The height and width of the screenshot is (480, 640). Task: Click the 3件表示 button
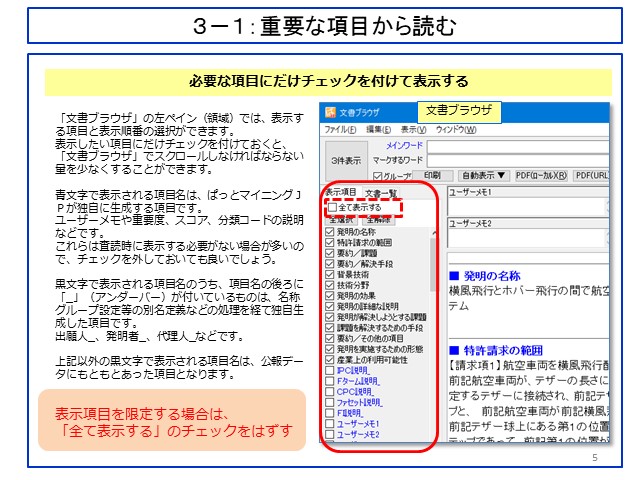[346, 161]
